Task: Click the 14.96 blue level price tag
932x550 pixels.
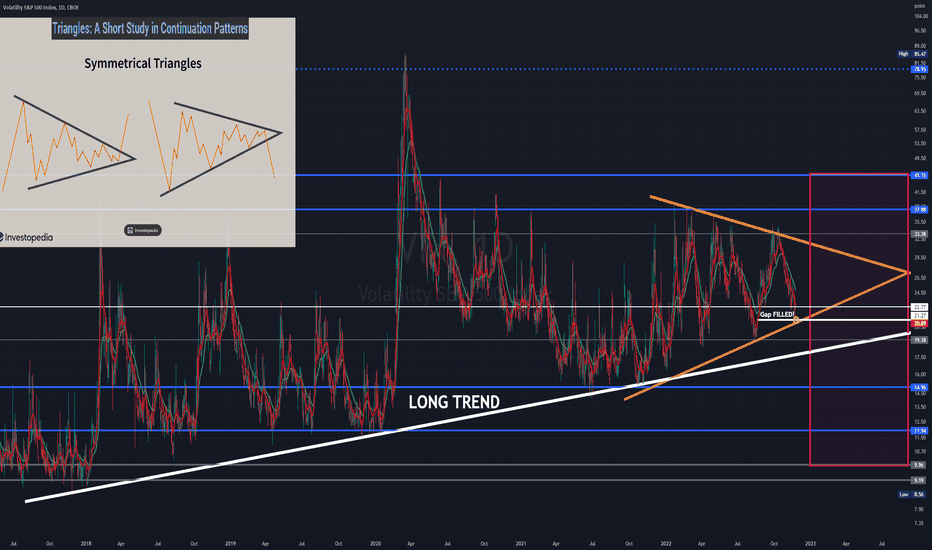Action: pyautogui.click(x=920, y=387)
